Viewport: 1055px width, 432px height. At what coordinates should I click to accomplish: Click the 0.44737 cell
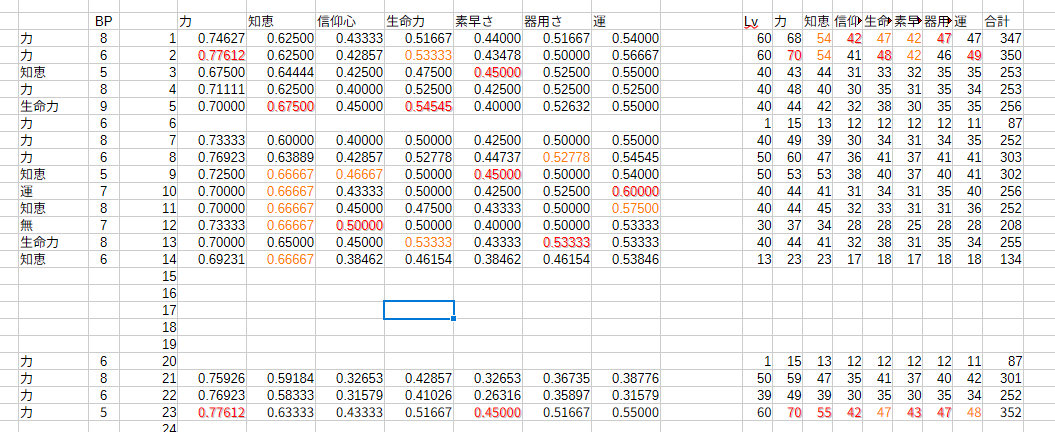pyautogui.click(x=488, y=157)
